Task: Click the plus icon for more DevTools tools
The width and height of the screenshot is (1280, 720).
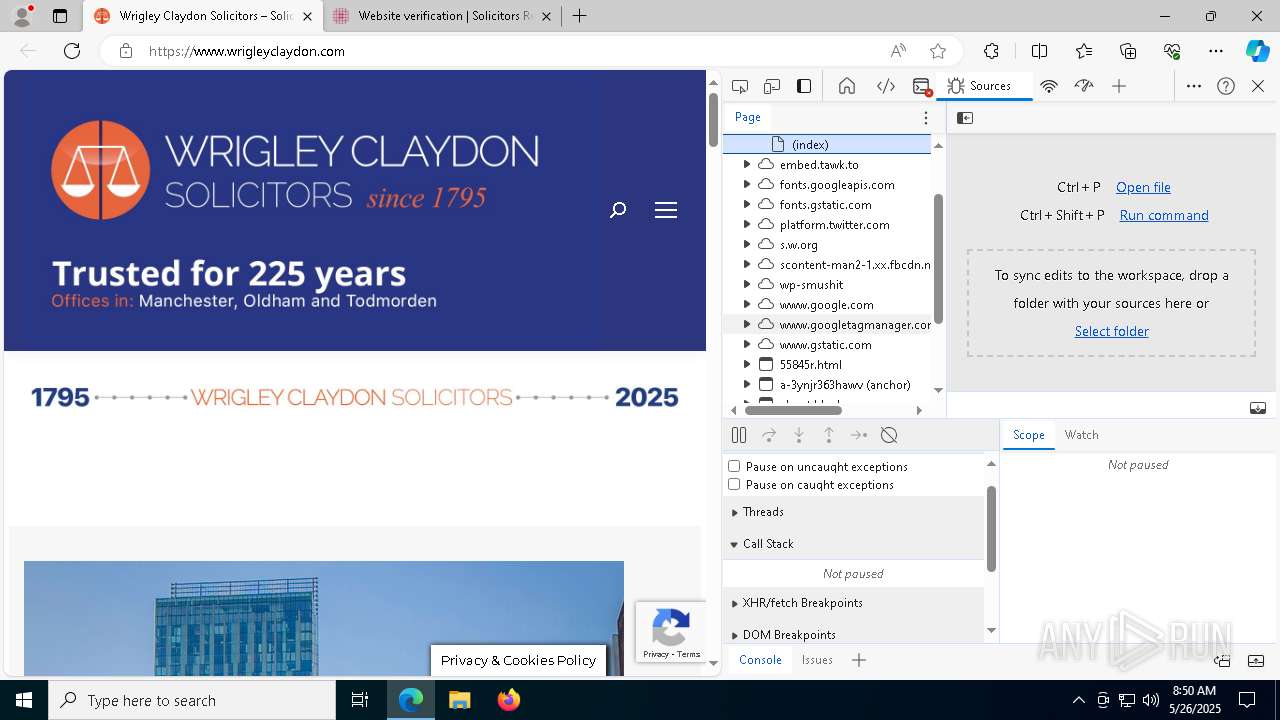Action: 1119,86
